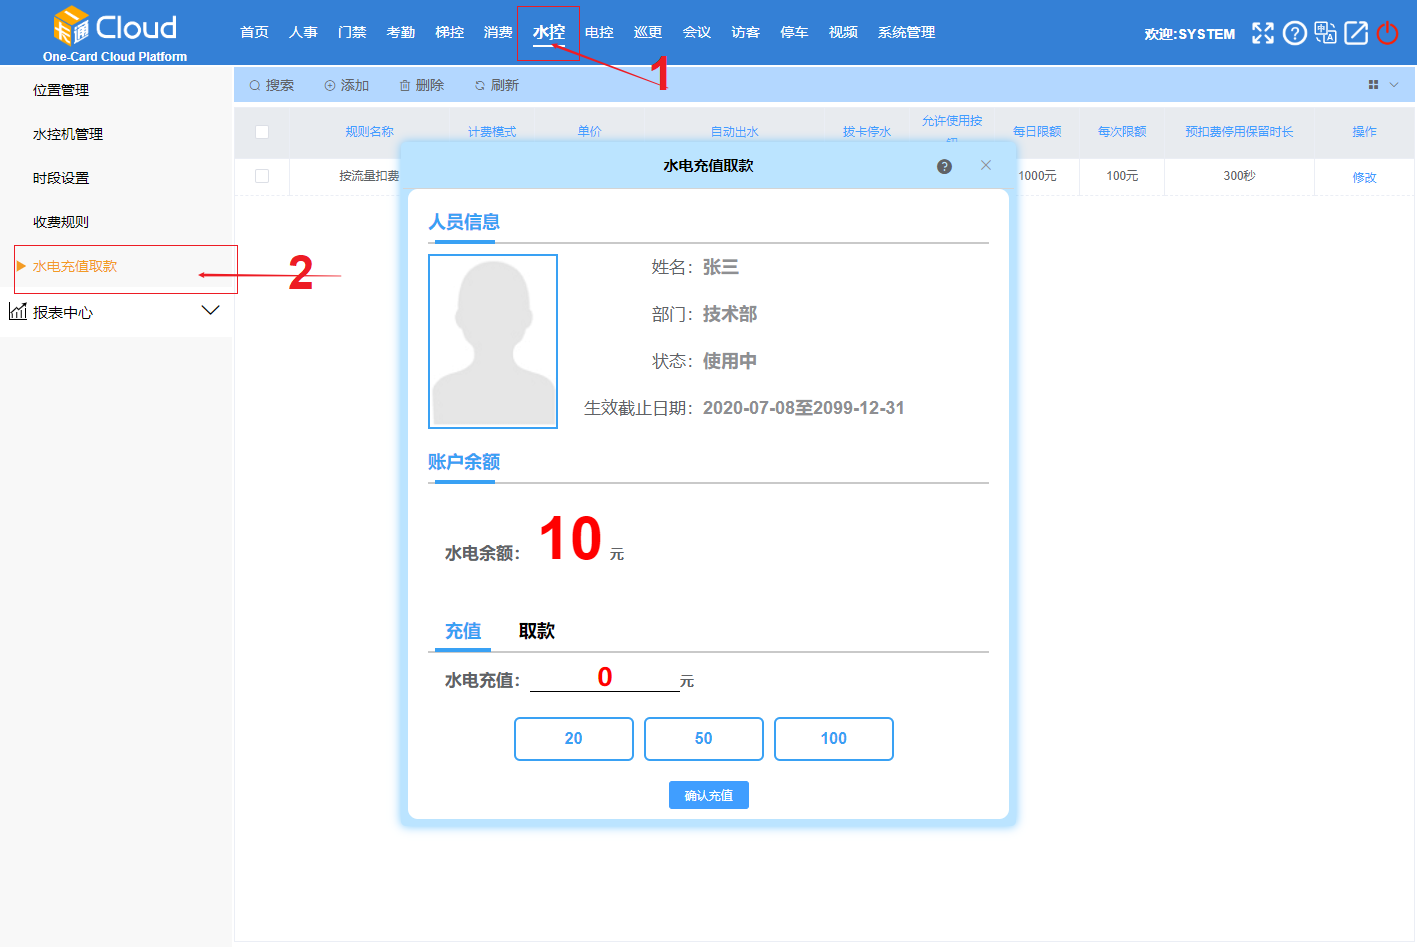
Task: Click the user avatar photo placeholder
Action: [x=493, y=341]
